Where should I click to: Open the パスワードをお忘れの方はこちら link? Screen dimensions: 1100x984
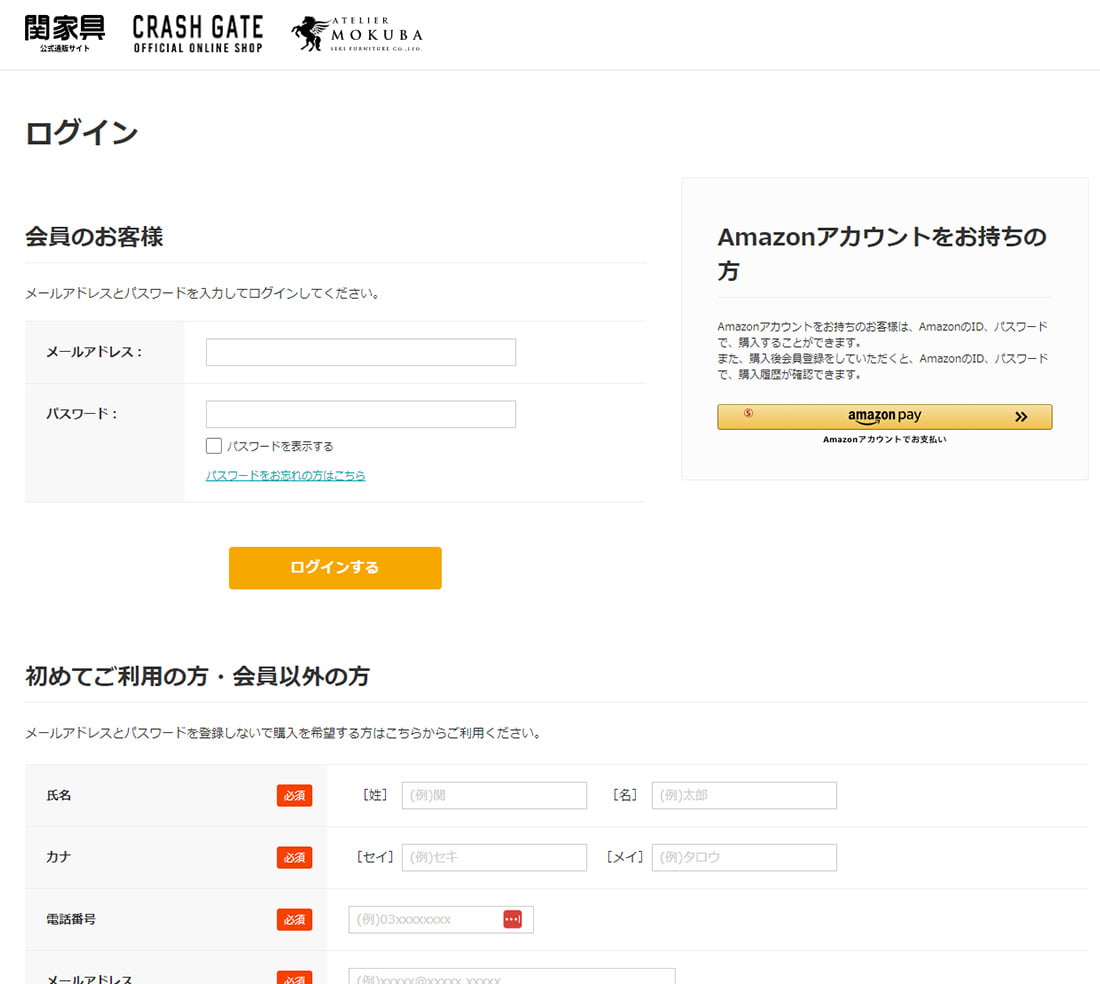[285, 476]
